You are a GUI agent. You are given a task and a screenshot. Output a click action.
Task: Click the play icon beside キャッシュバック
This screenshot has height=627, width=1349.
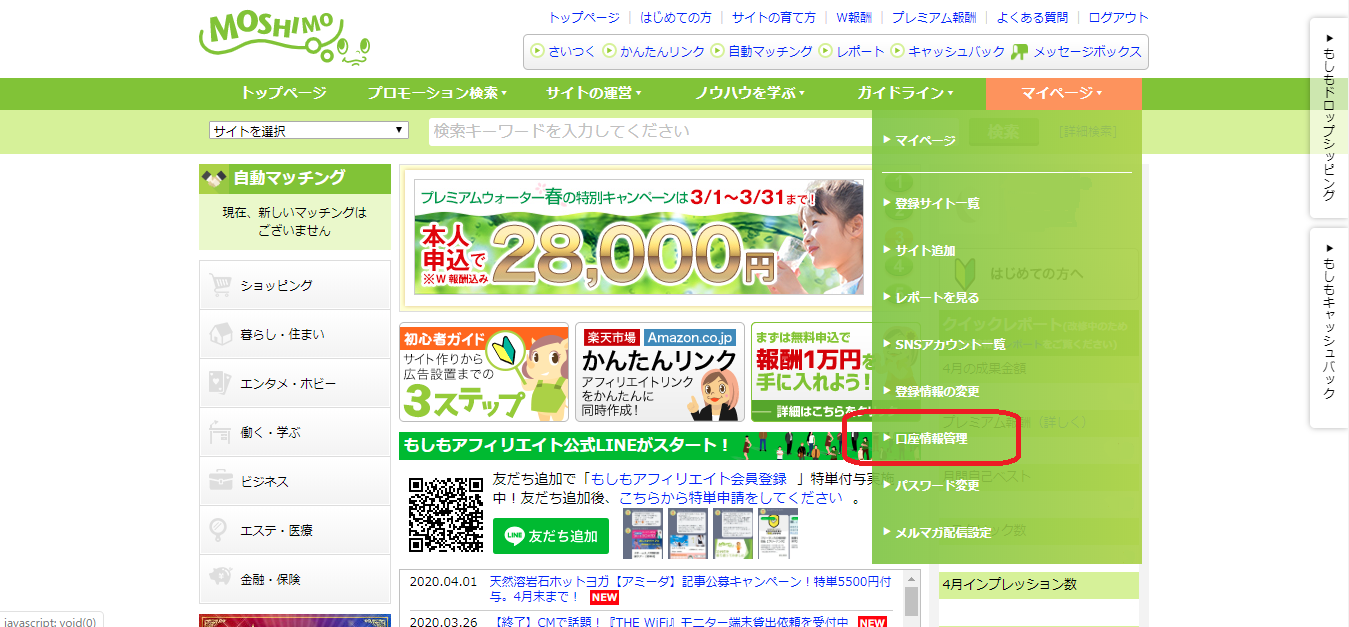pos(898,51)
